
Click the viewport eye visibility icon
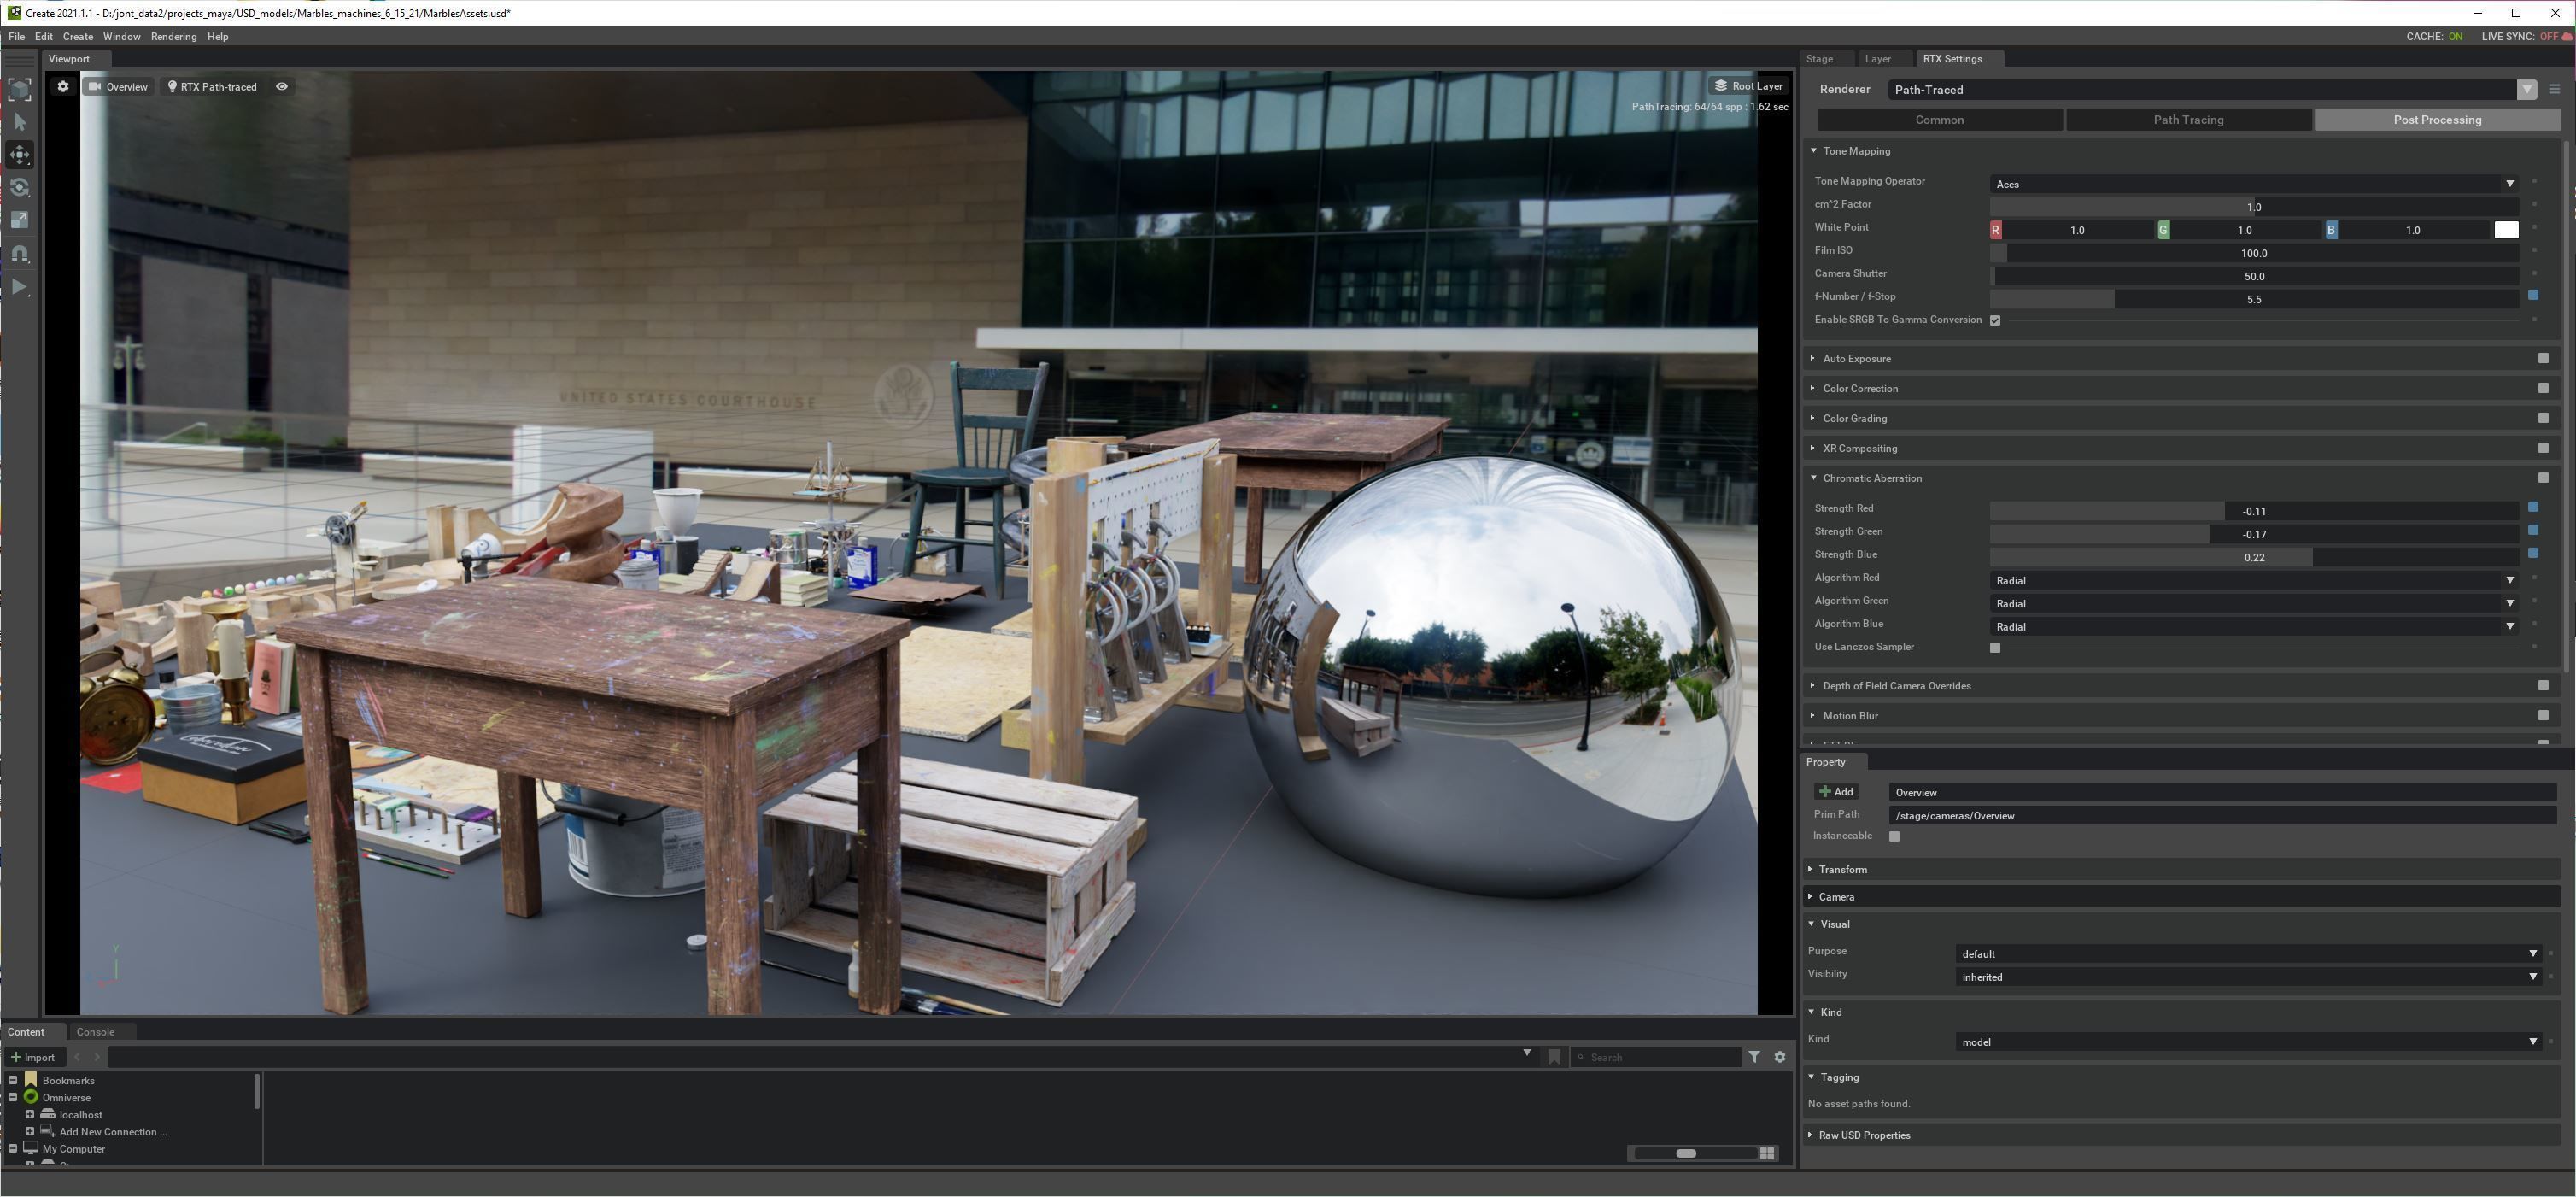click(282, 87)
